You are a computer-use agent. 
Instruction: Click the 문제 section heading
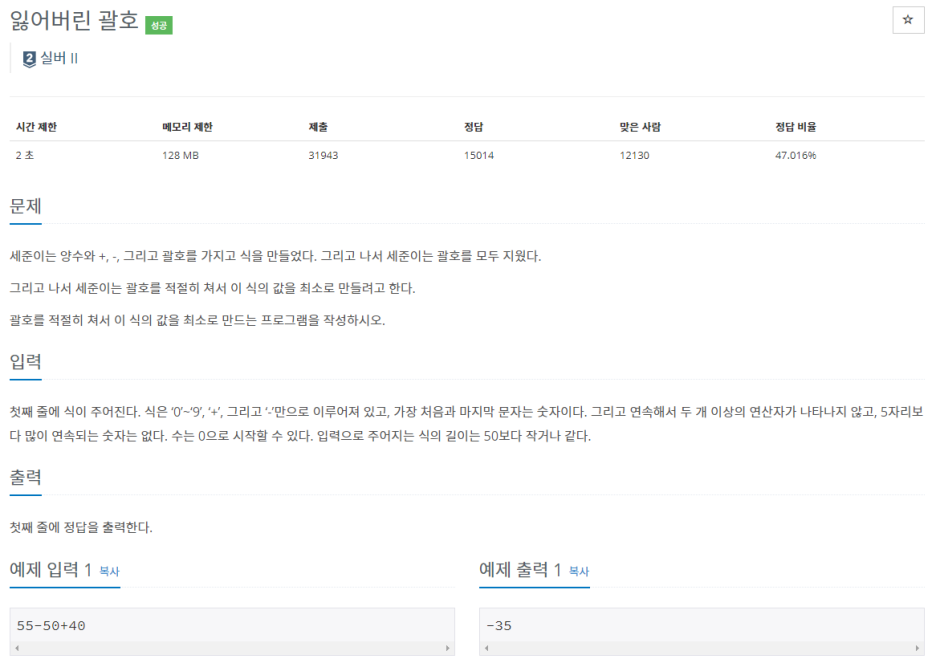(x=26, y=207)
